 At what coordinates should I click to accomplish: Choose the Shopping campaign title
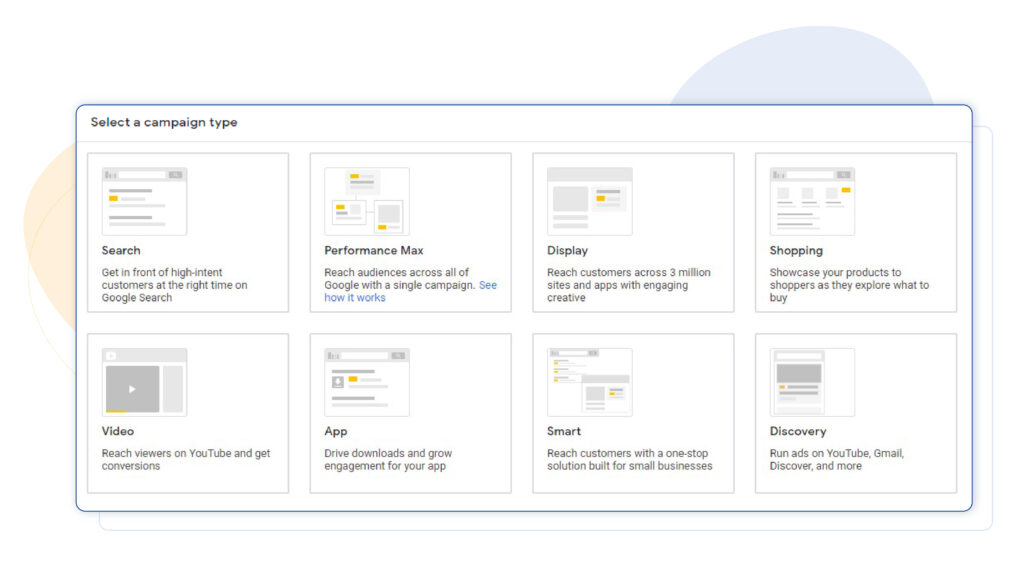point(796,251)
